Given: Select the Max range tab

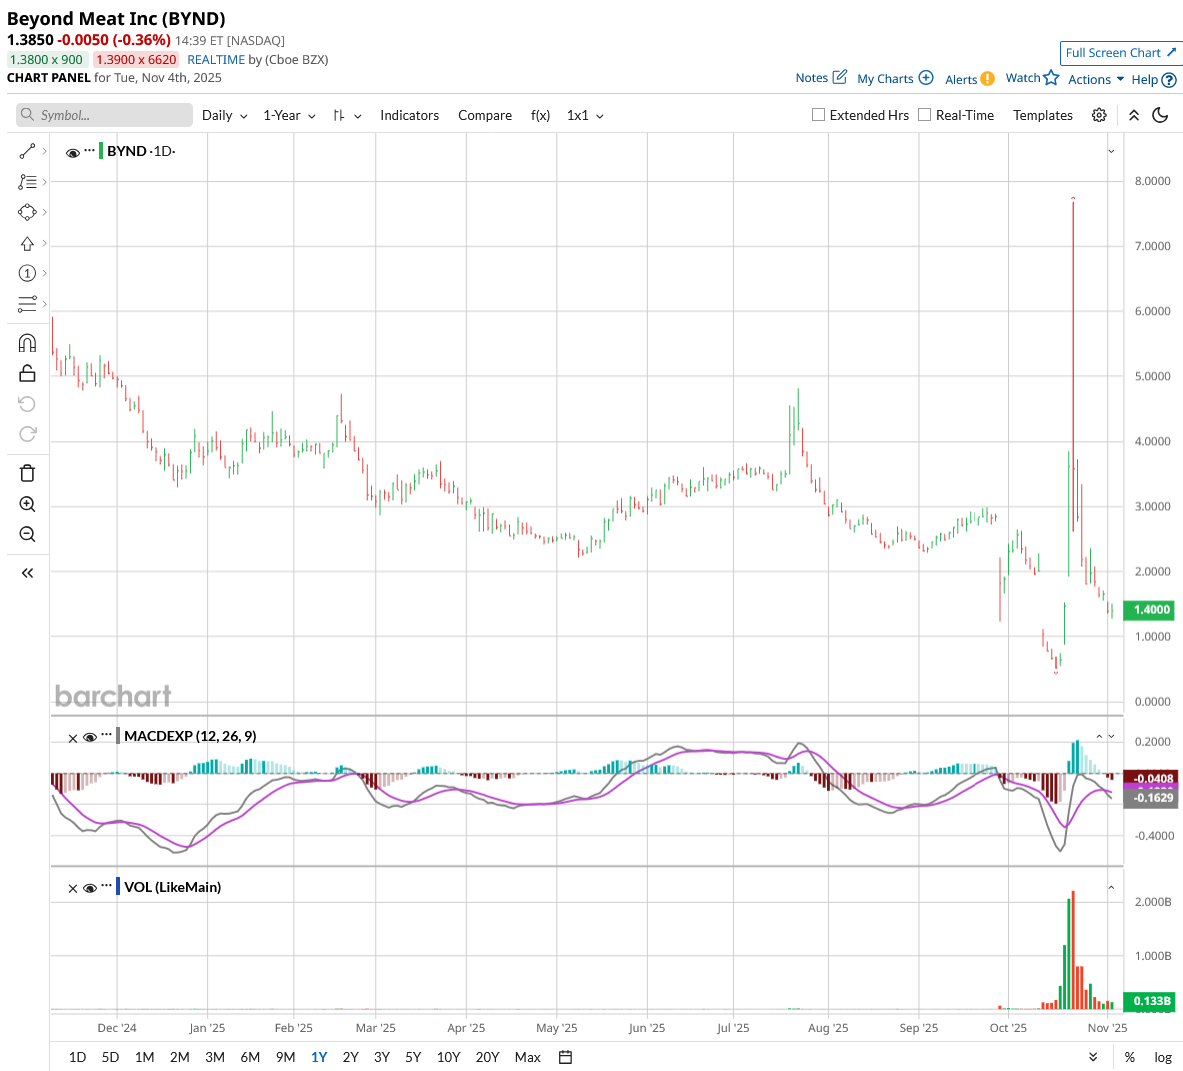Looking at the screenshot, I should point(527,1057).
